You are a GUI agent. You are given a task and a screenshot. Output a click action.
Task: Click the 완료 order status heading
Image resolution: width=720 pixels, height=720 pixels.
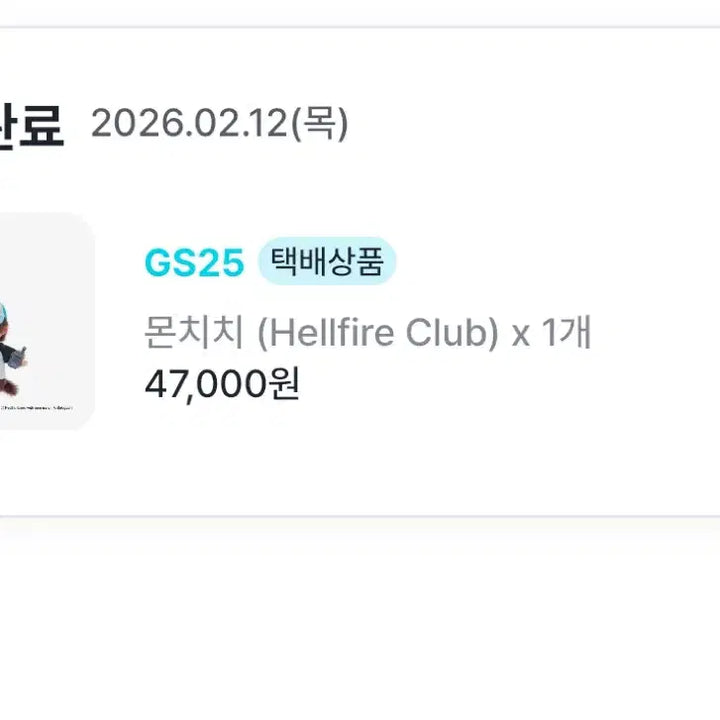click(32, 127)
